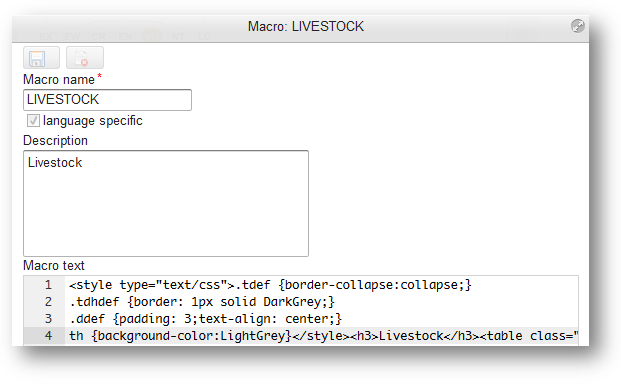
Task: Click the Description label
Action: point(55,141)
